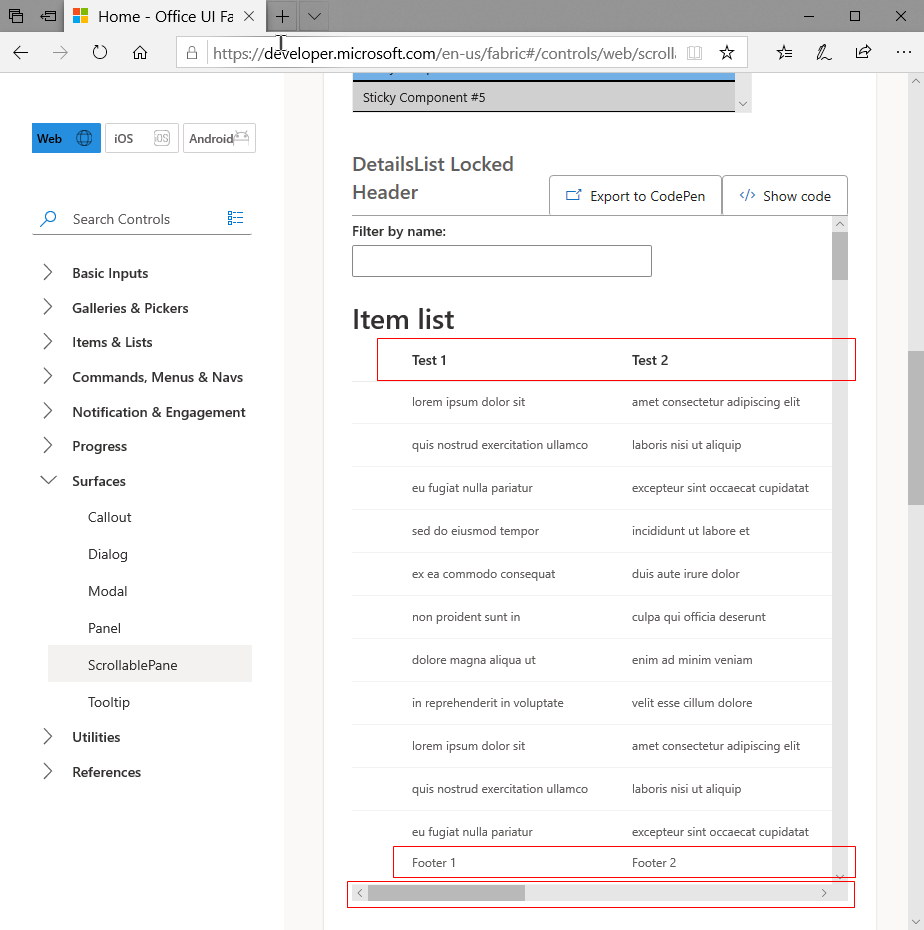The image size is (924, 930).
Task: Open the browser settings menu via the ellipsis
Action: tap(903, 52)
